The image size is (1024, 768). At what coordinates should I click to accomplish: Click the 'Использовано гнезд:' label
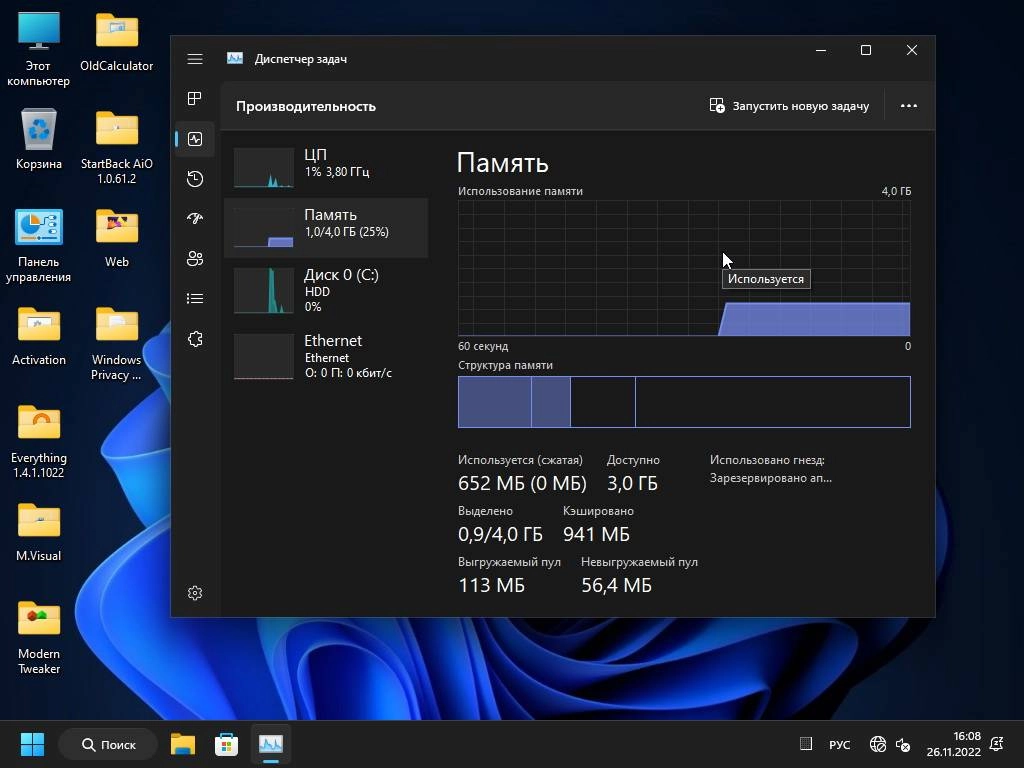click(767, 460)
